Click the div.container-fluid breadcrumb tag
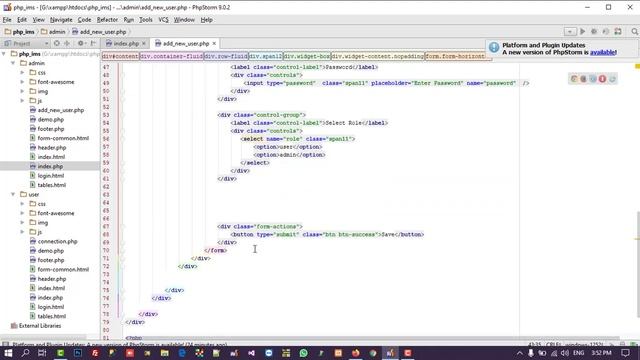 (171, 56)
